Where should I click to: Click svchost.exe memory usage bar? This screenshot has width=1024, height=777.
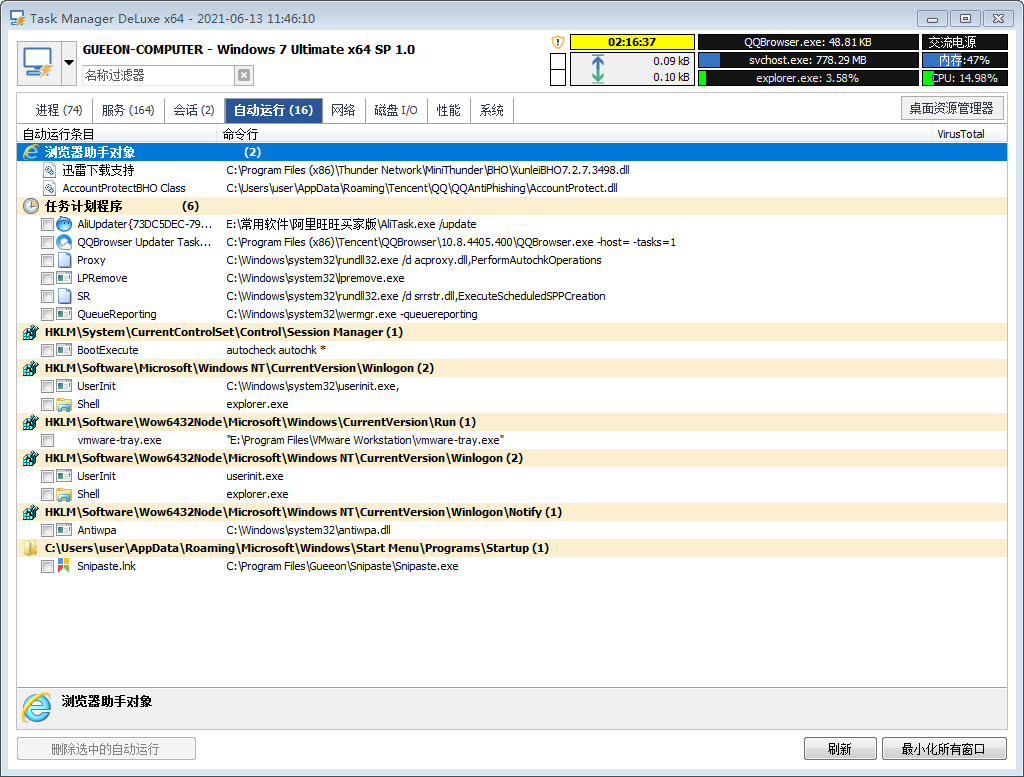coord(808,60)
